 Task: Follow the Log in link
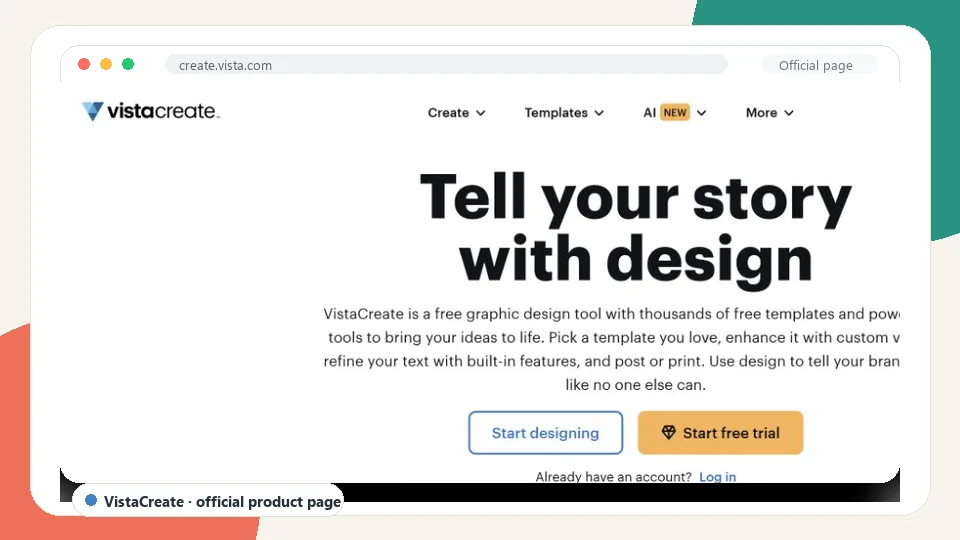pos(718,476)
